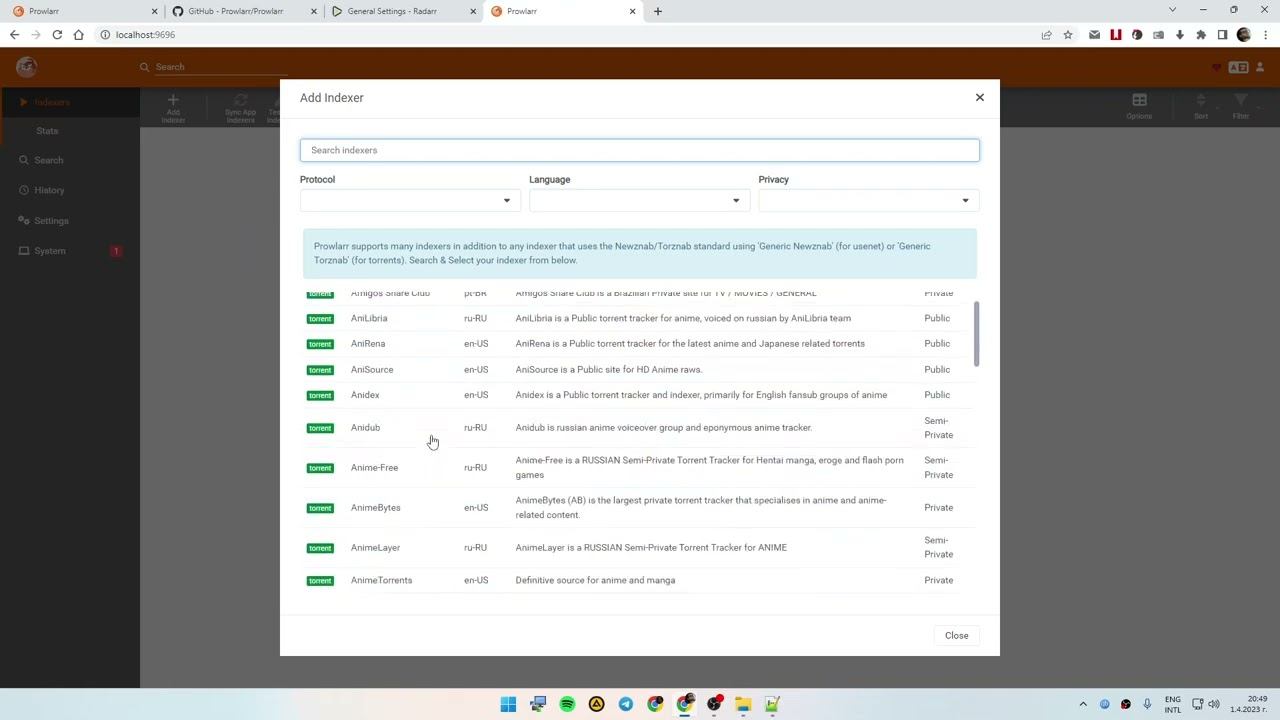Open the Options toolbar button
This screenshot has width=1280, height=720.
1139,106
